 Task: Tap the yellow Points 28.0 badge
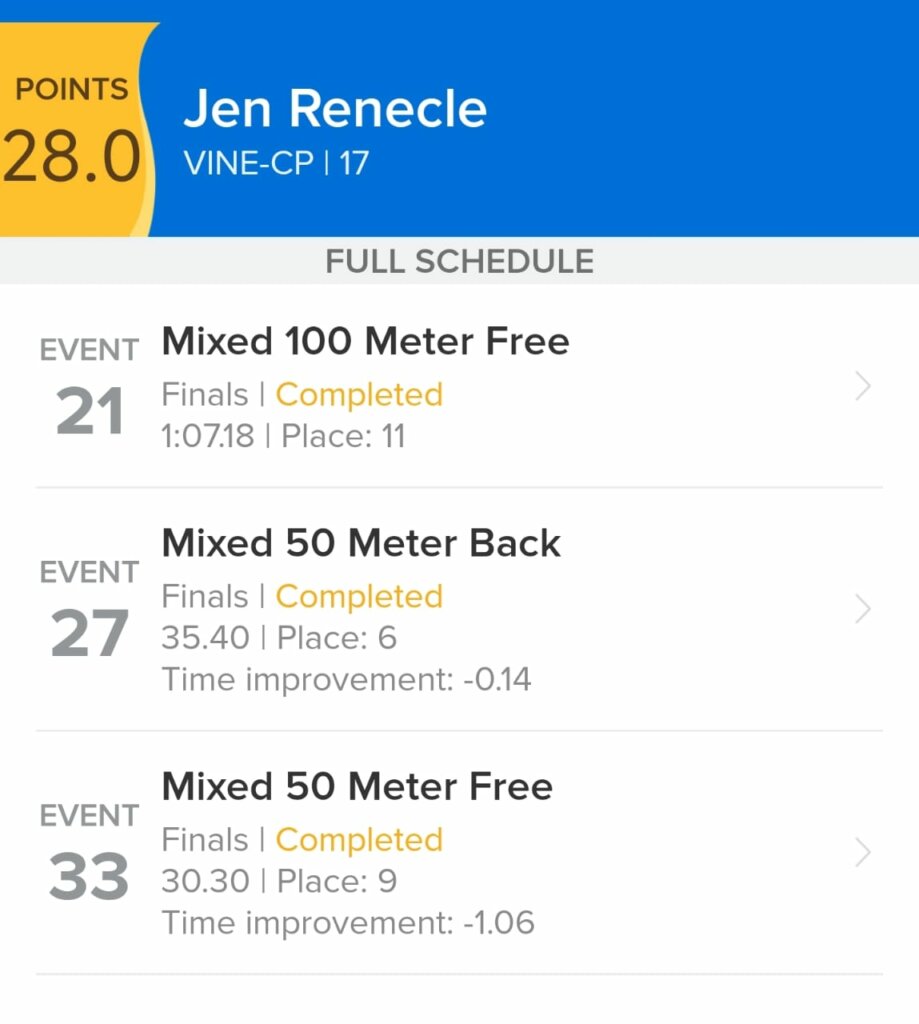point(74,129)
